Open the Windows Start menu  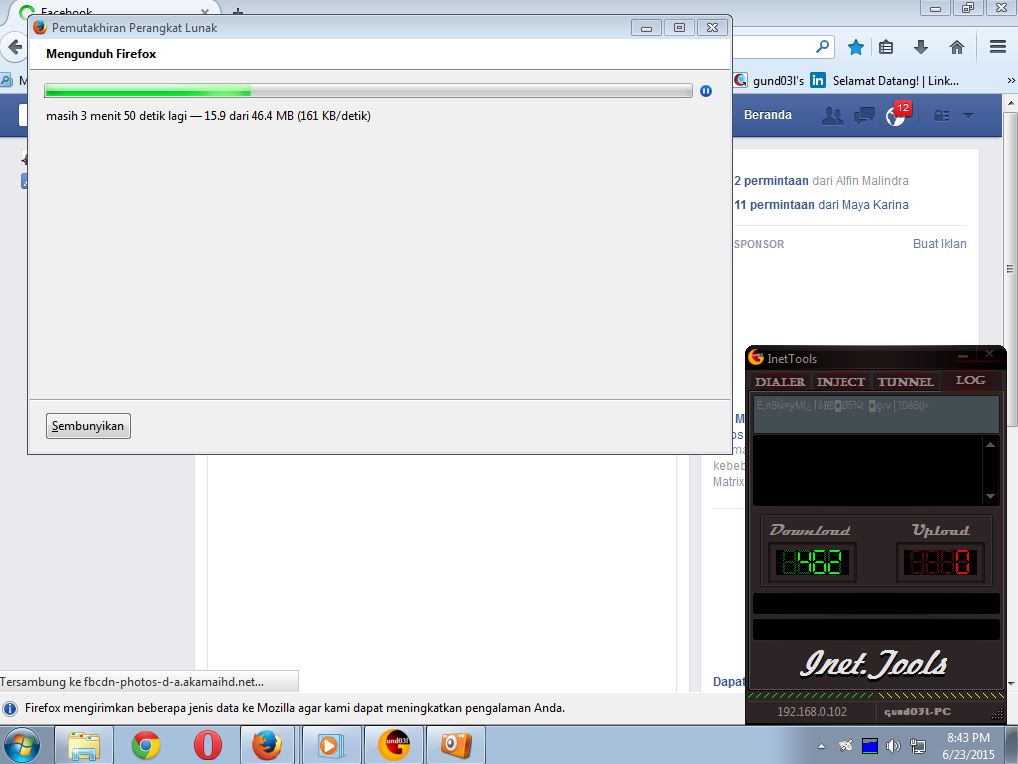pos(22,745)
